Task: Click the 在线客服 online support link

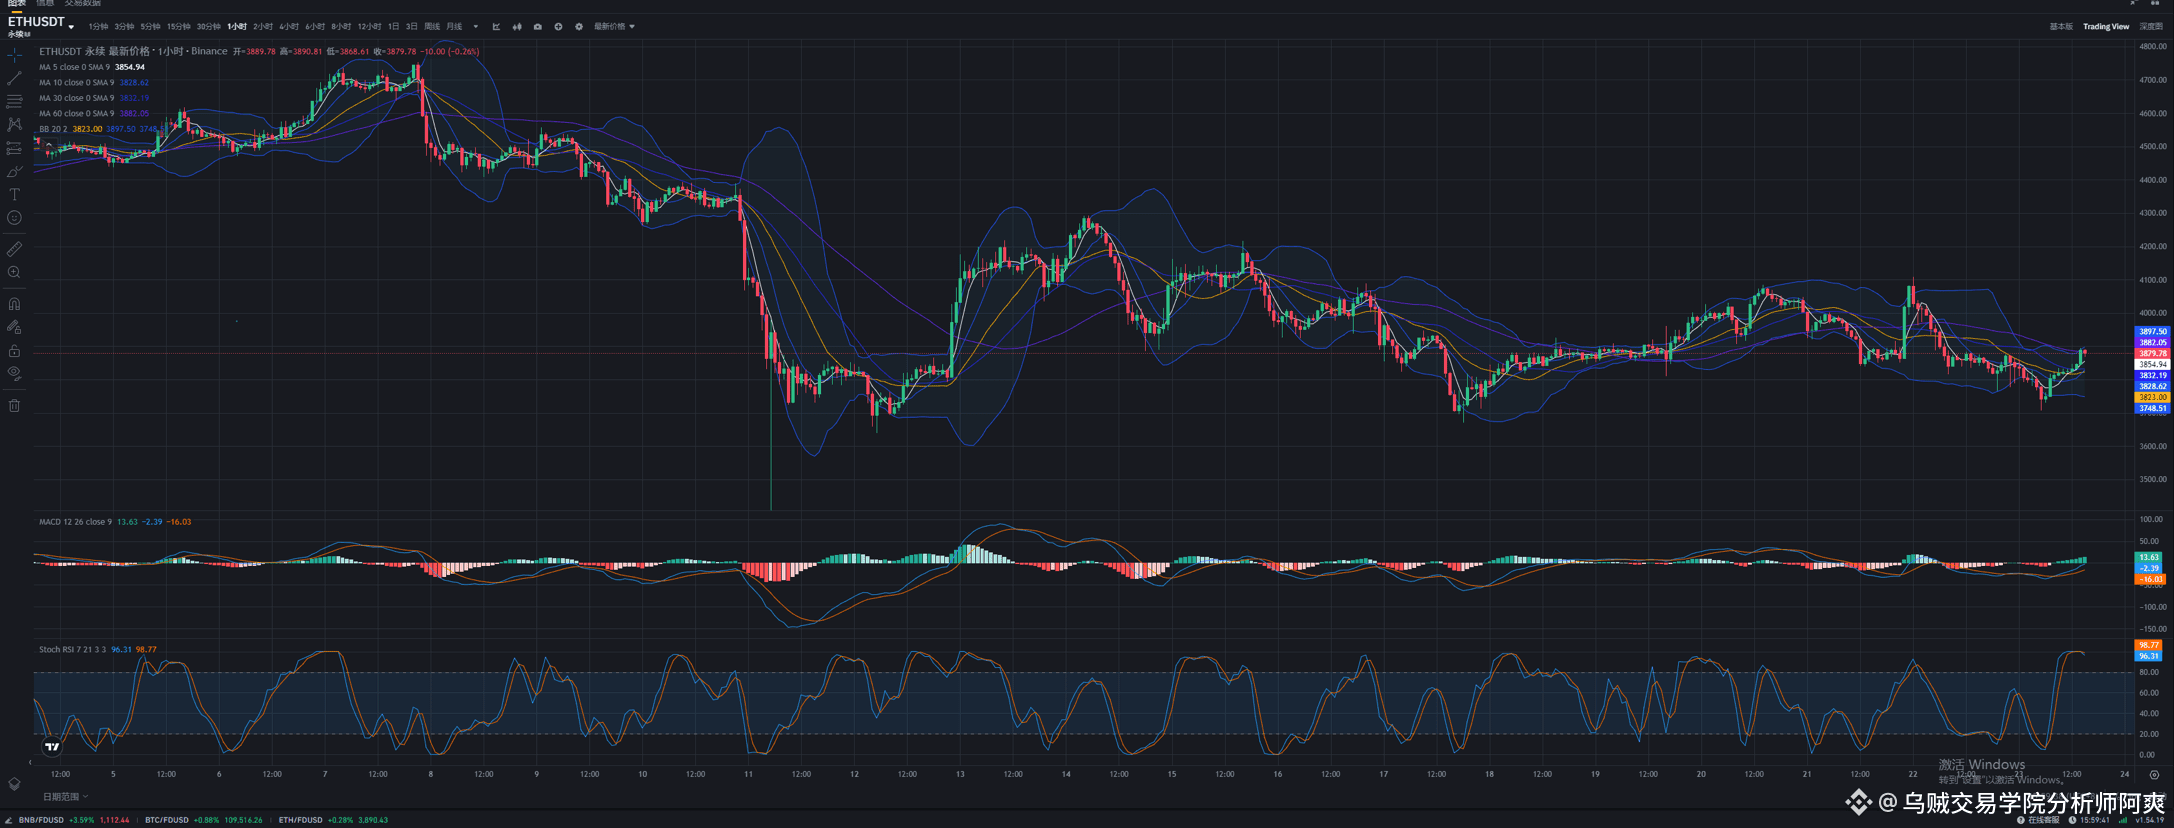Action: (2038, 820)
